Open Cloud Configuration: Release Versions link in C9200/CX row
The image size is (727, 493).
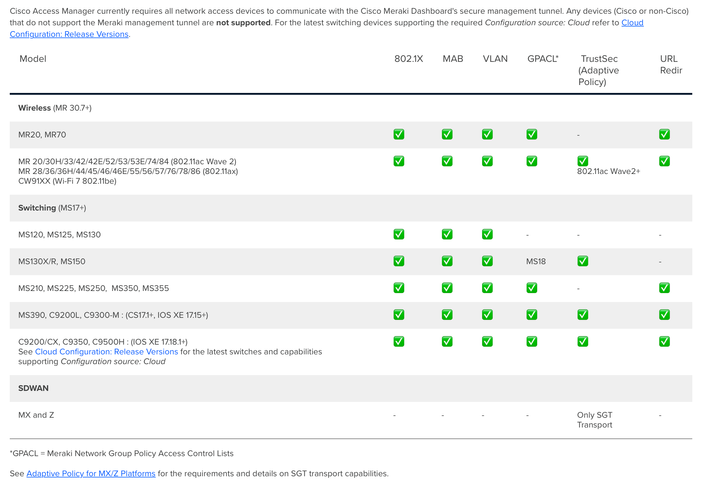(106, 352)
